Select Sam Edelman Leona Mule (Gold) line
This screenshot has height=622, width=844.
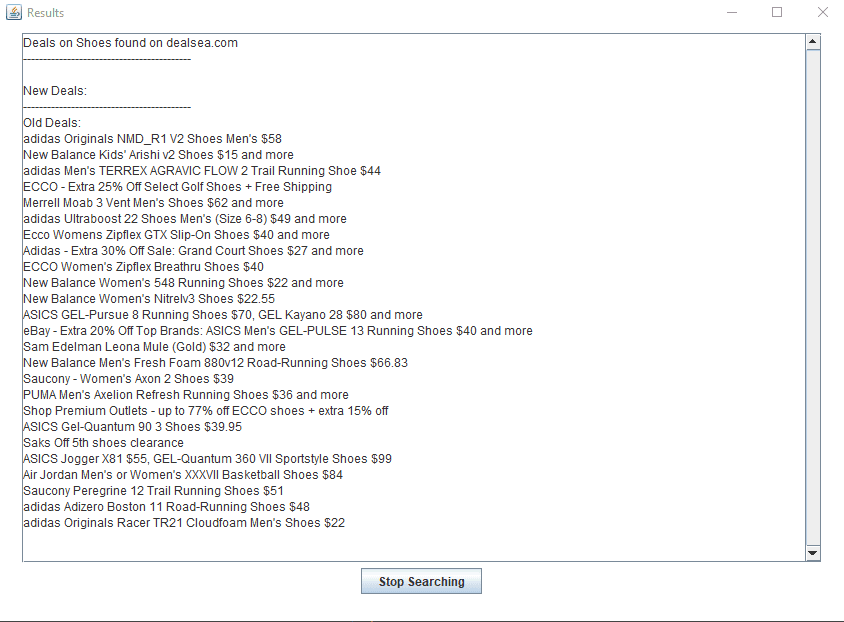coord(154,347)
